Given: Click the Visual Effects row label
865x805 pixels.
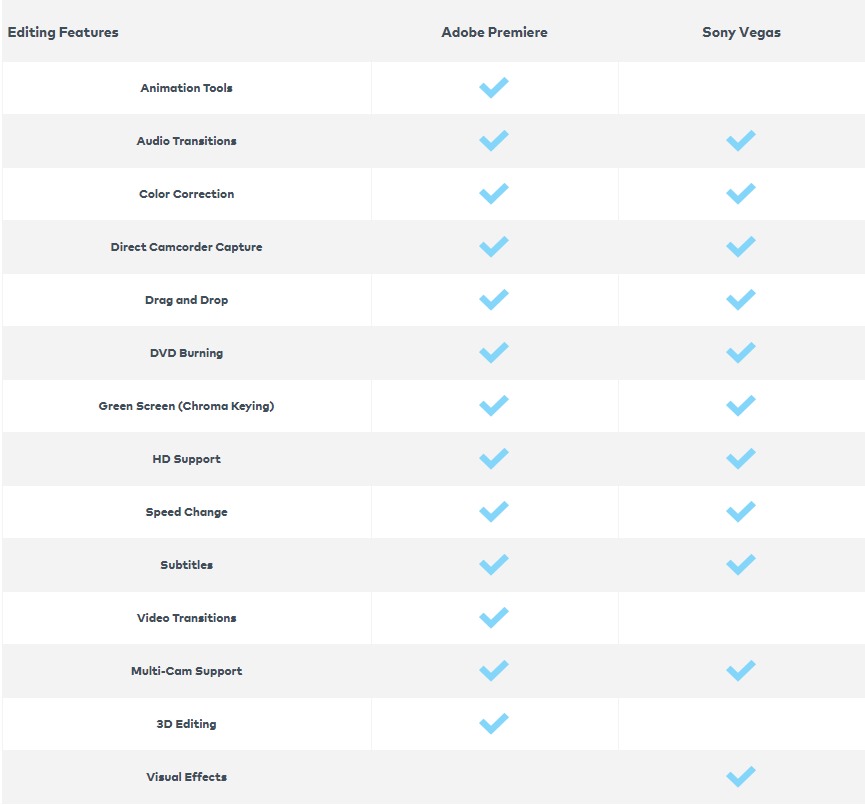Looking at the screenshot, I should [186, 777].
